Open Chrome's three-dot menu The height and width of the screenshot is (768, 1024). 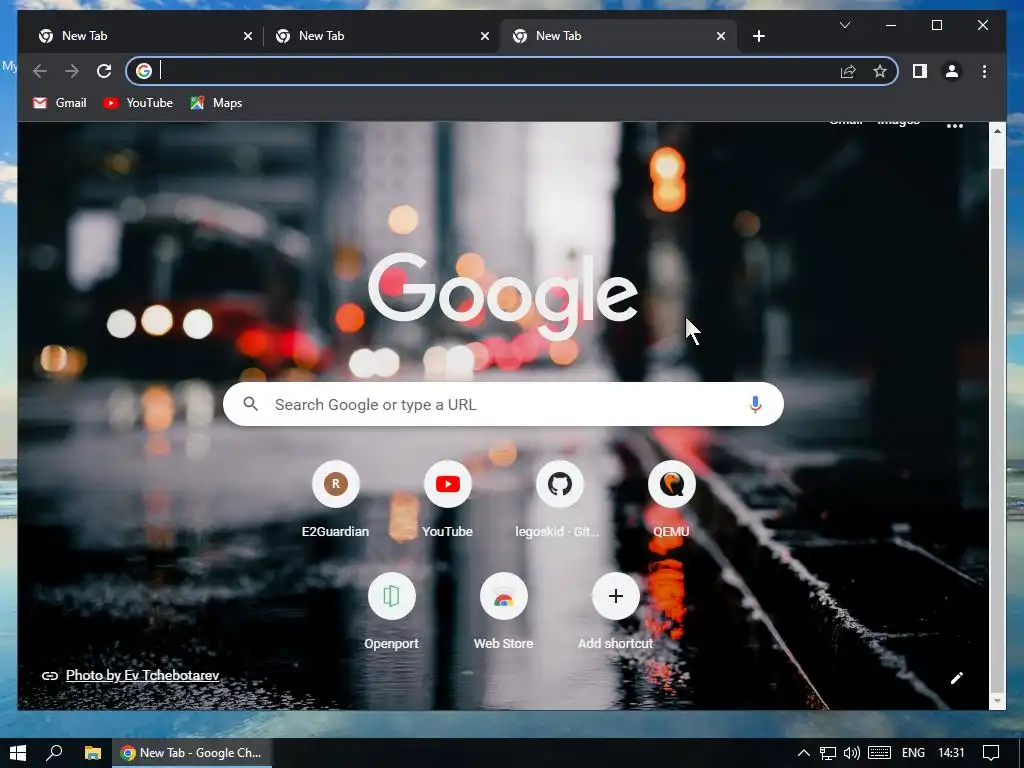click(984, 71)
